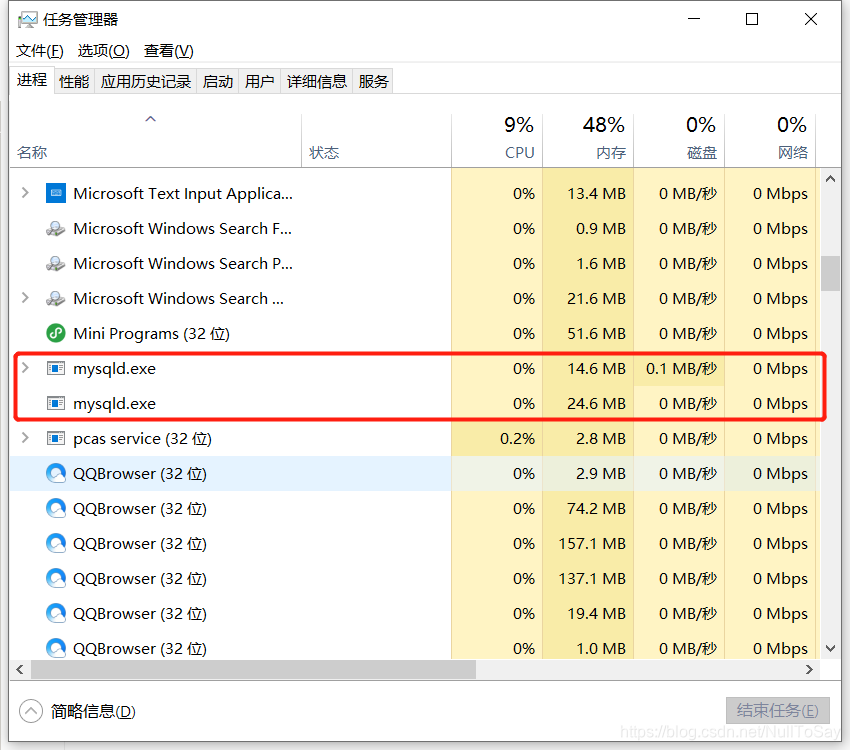Sort by the 磁盘 column header

[x=679, y=140]
